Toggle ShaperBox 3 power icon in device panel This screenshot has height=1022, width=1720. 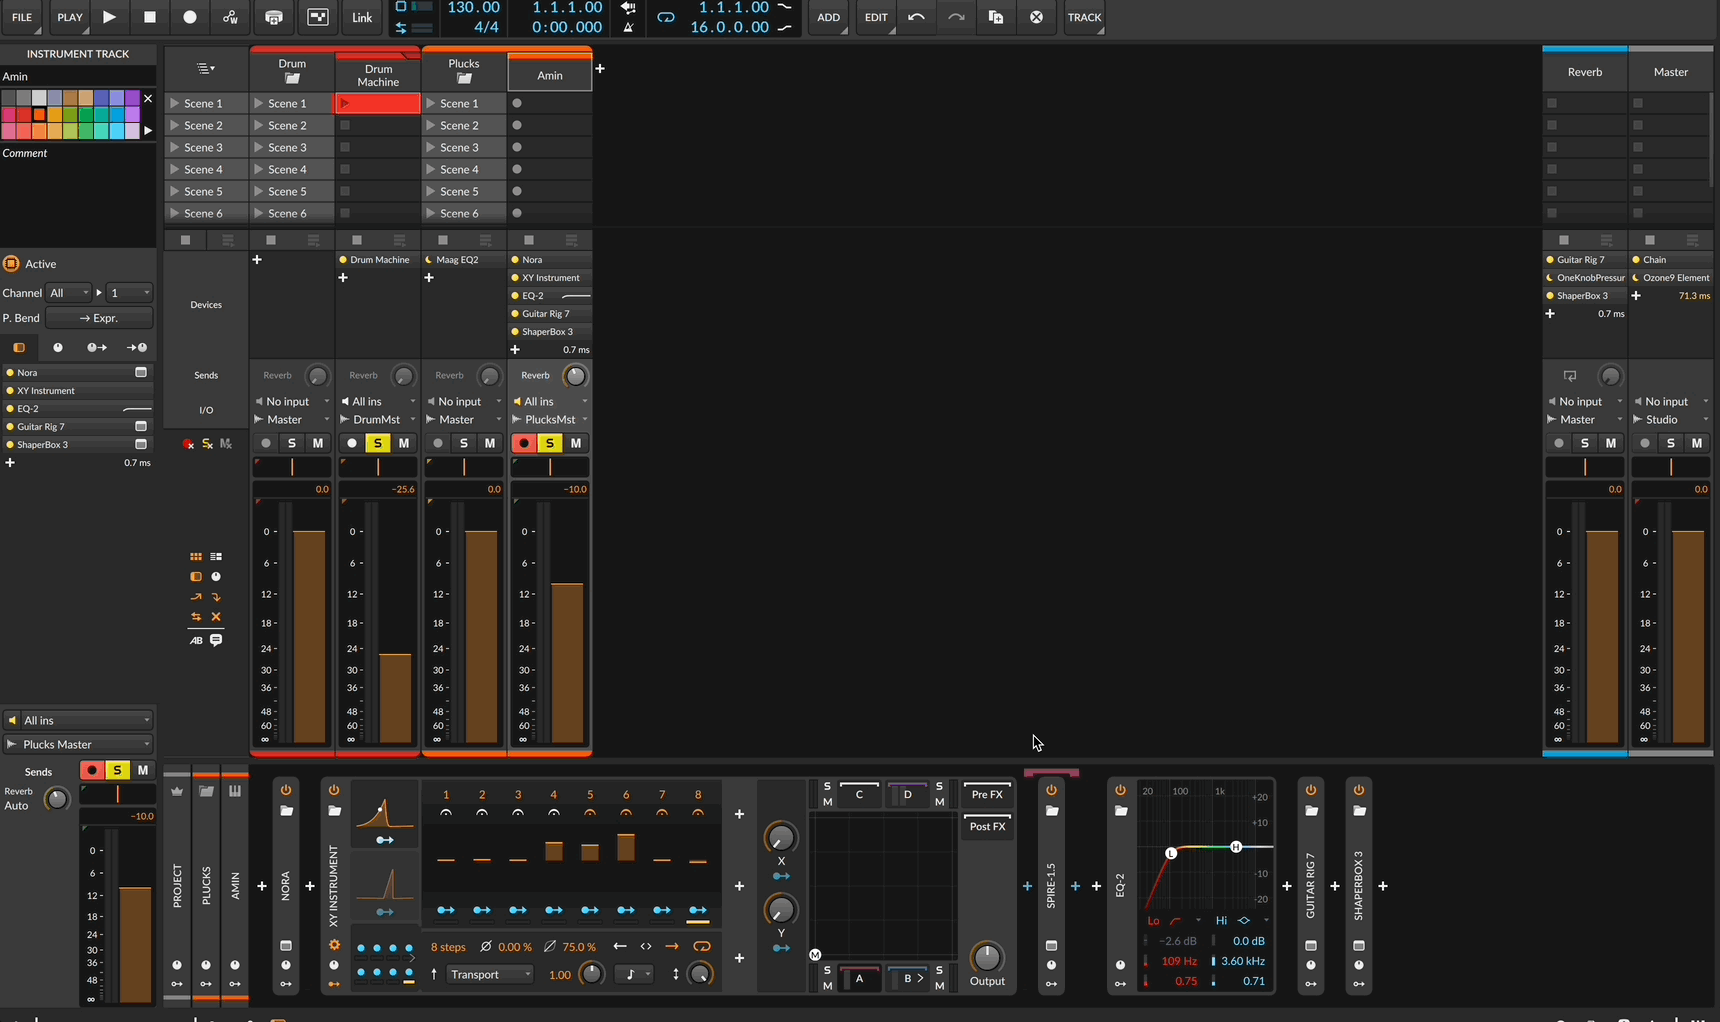tap(1359, 790)
